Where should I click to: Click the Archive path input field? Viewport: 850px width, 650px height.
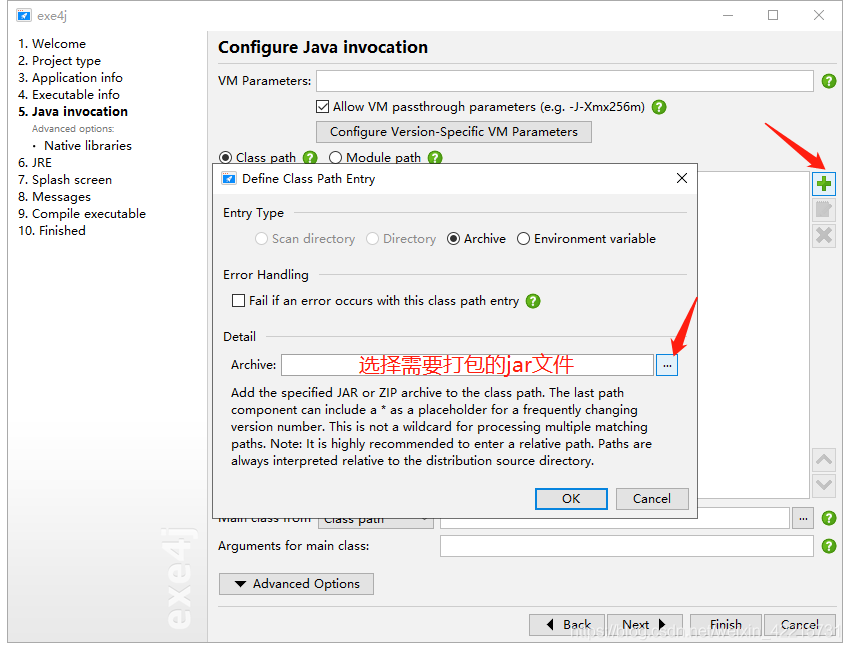point(467,365)
